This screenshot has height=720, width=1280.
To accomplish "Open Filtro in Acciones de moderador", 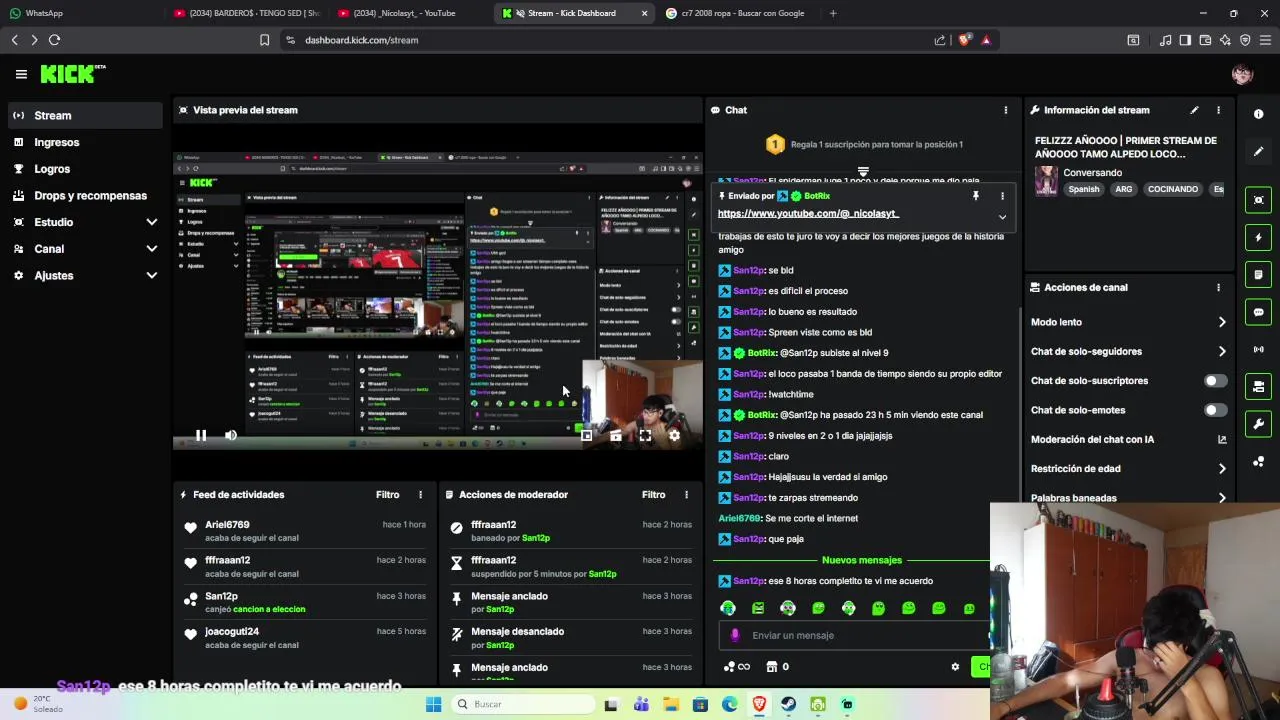I will click(653, 494).
